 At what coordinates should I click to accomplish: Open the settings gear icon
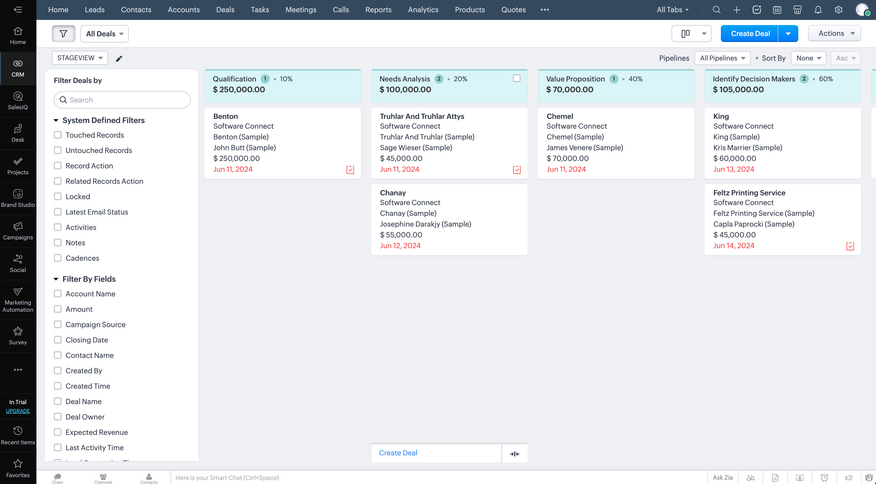coord(838,10)
